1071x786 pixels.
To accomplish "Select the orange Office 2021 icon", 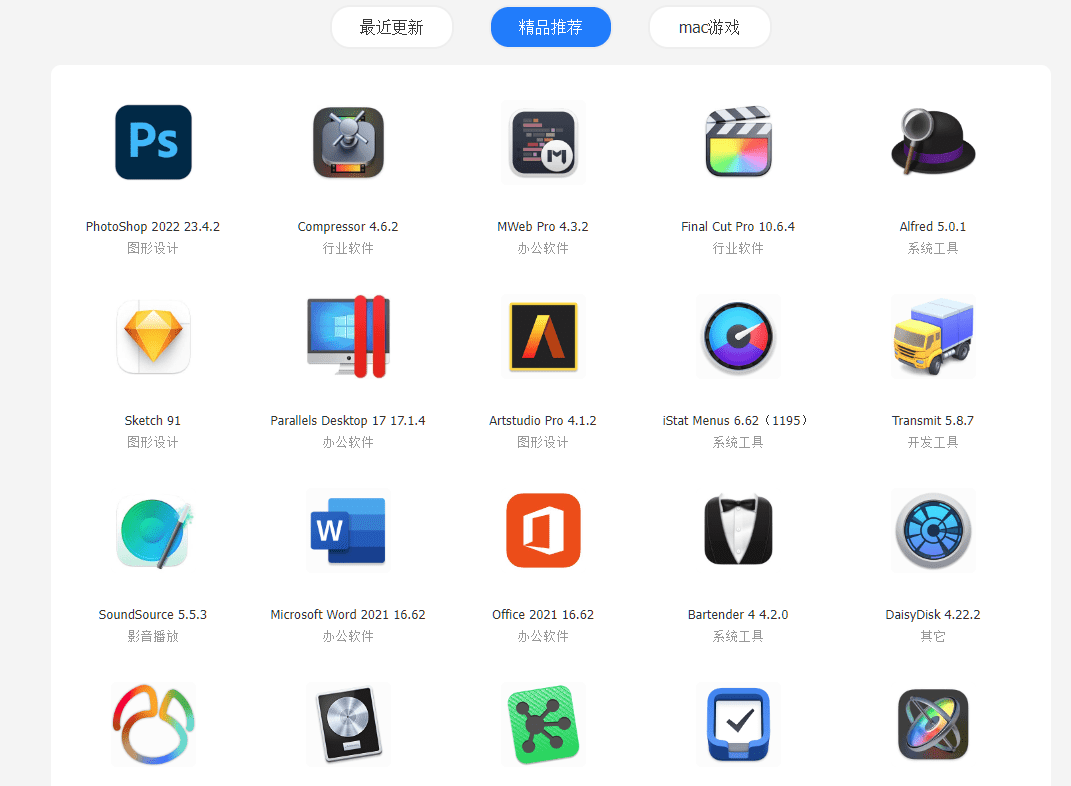I will click(543, 531).
